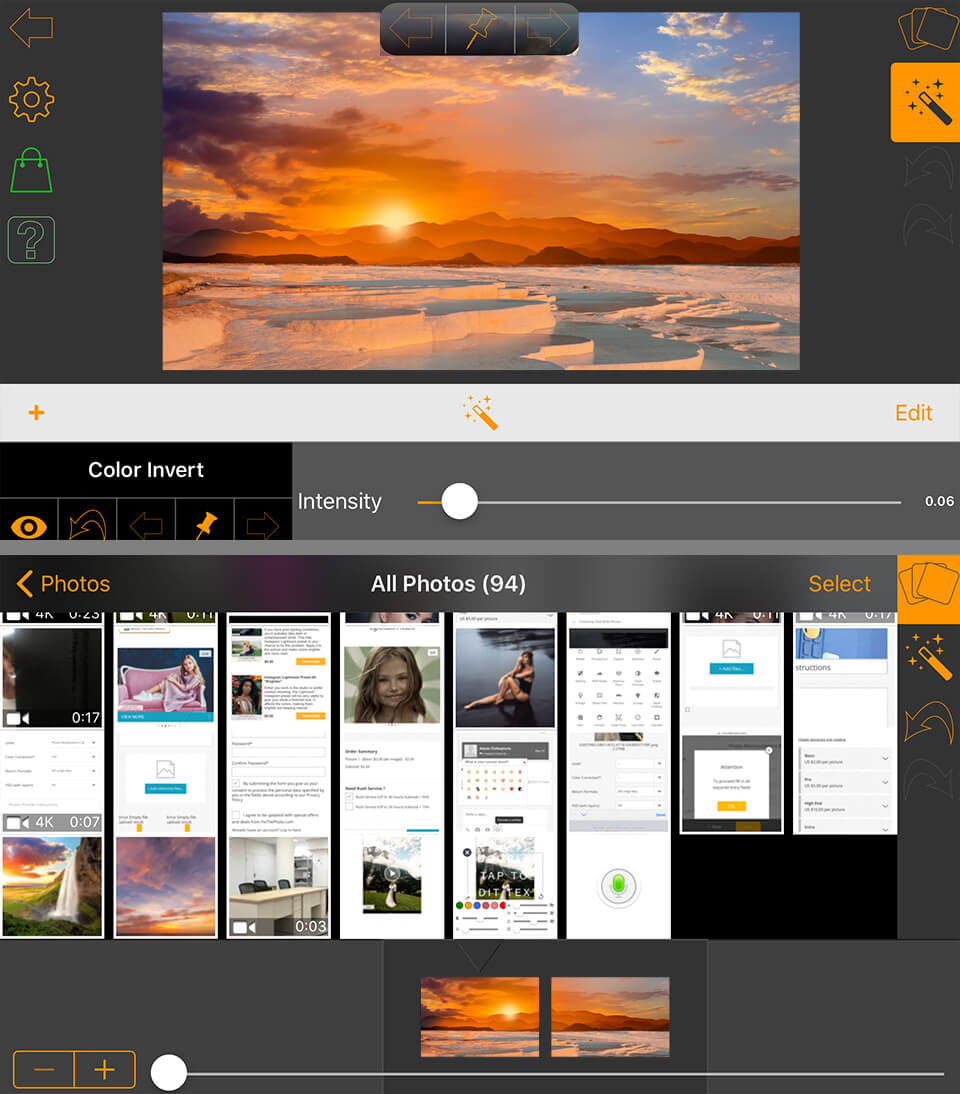Open app settings with the gear icon
960x1094 pixels.
[x=31, y=99]
